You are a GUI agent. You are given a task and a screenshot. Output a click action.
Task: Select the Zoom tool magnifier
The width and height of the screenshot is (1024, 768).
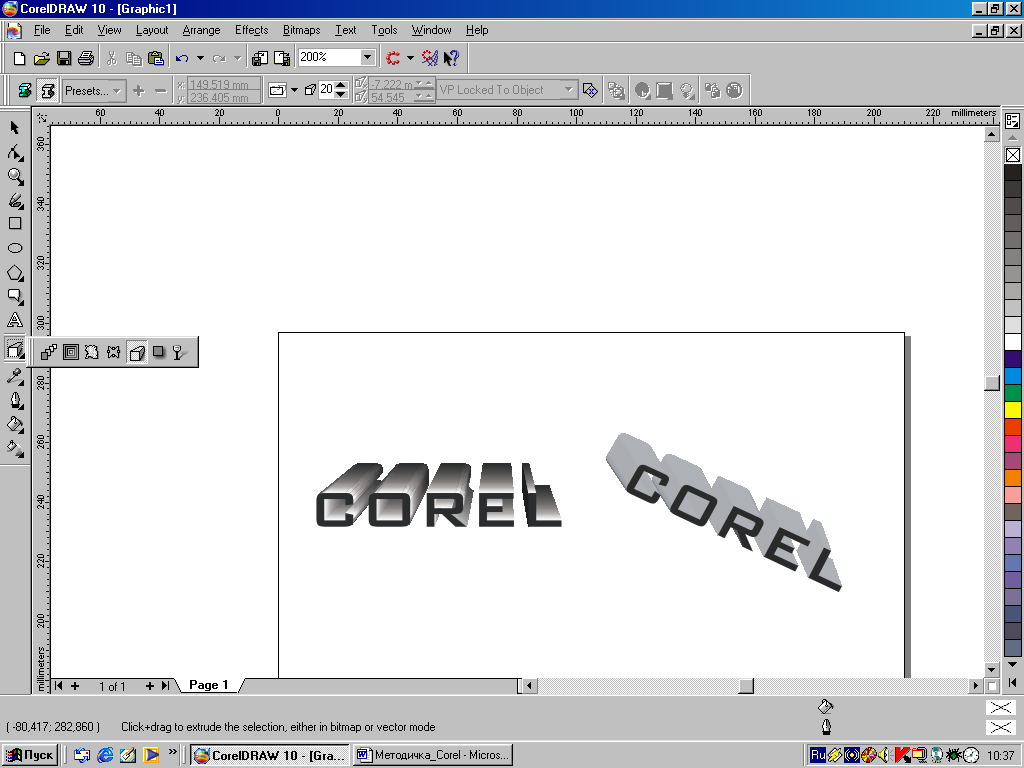click(x=15, y=176)
